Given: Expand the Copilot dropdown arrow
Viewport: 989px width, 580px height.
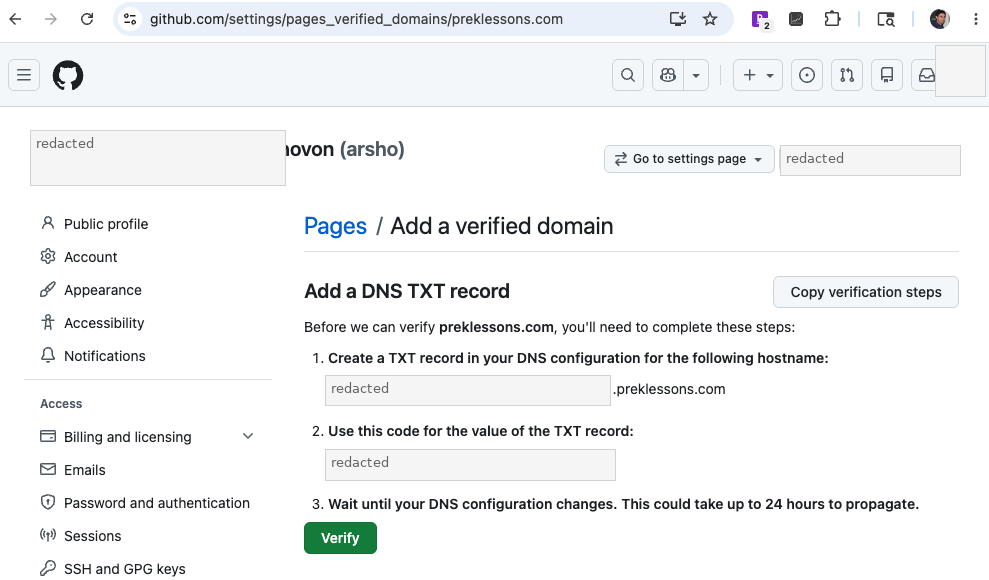Looking at the screenshot, I should (x=696, y=75).
